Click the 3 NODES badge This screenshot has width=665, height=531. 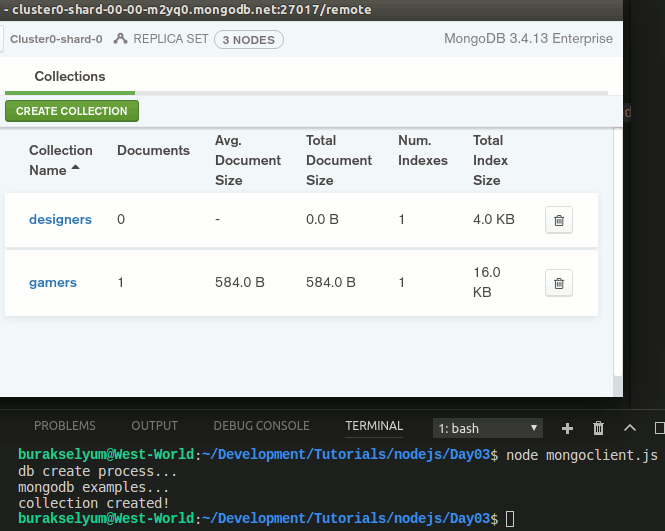coord(249,40)
